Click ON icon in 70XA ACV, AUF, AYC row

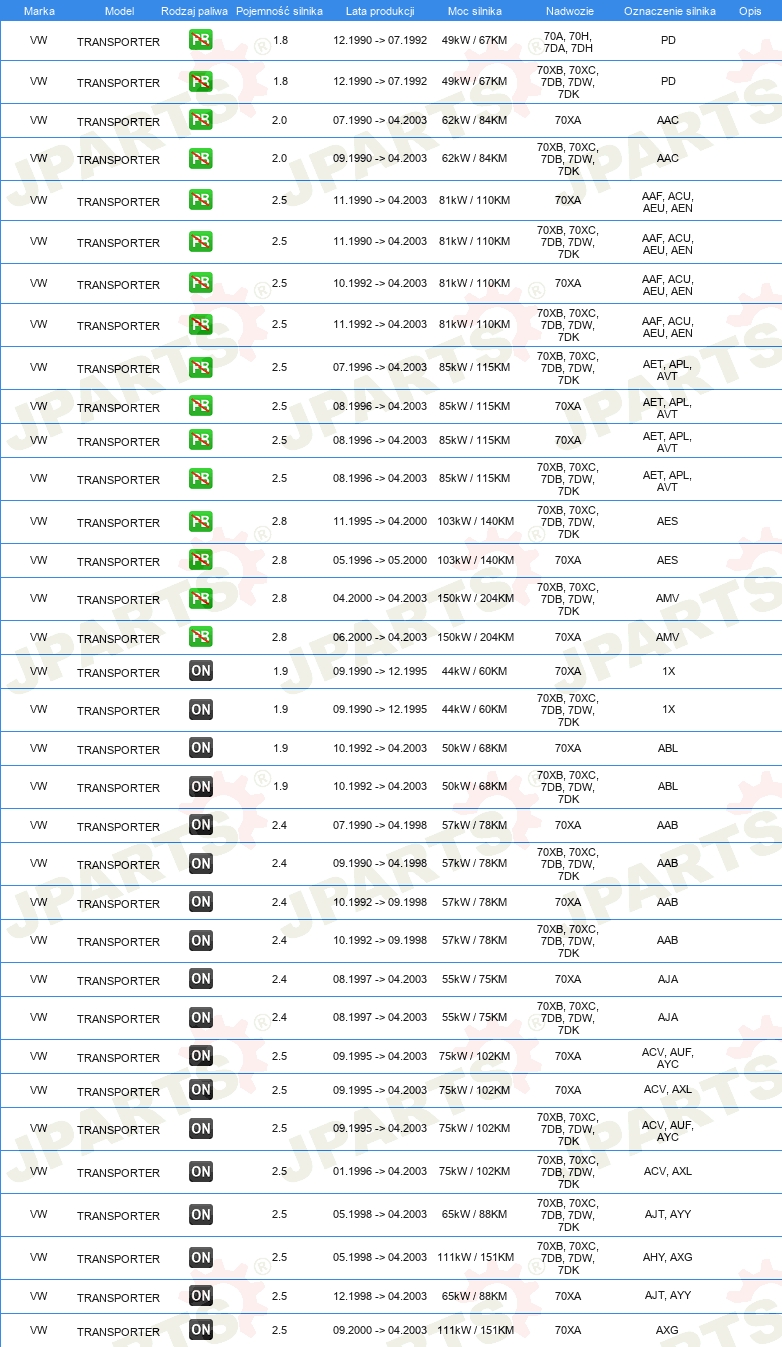201,1056
